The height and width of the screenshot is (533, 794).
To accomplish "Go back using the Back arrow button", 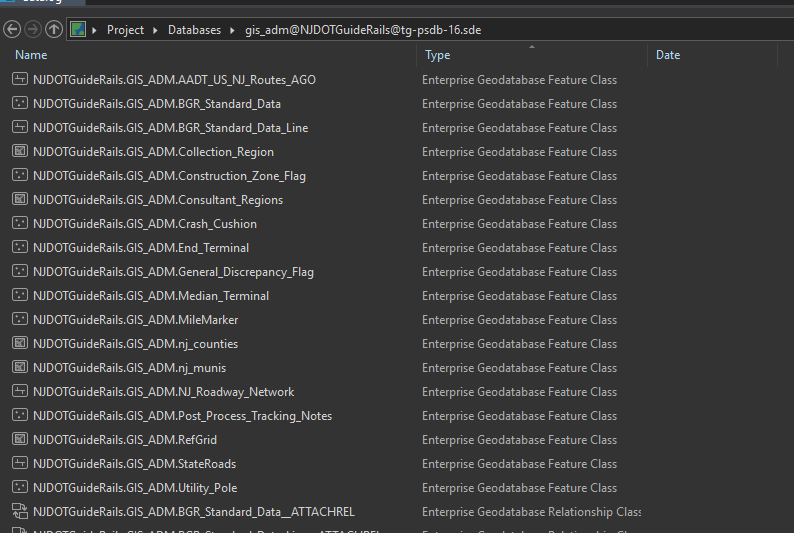I will pos(12,29).
